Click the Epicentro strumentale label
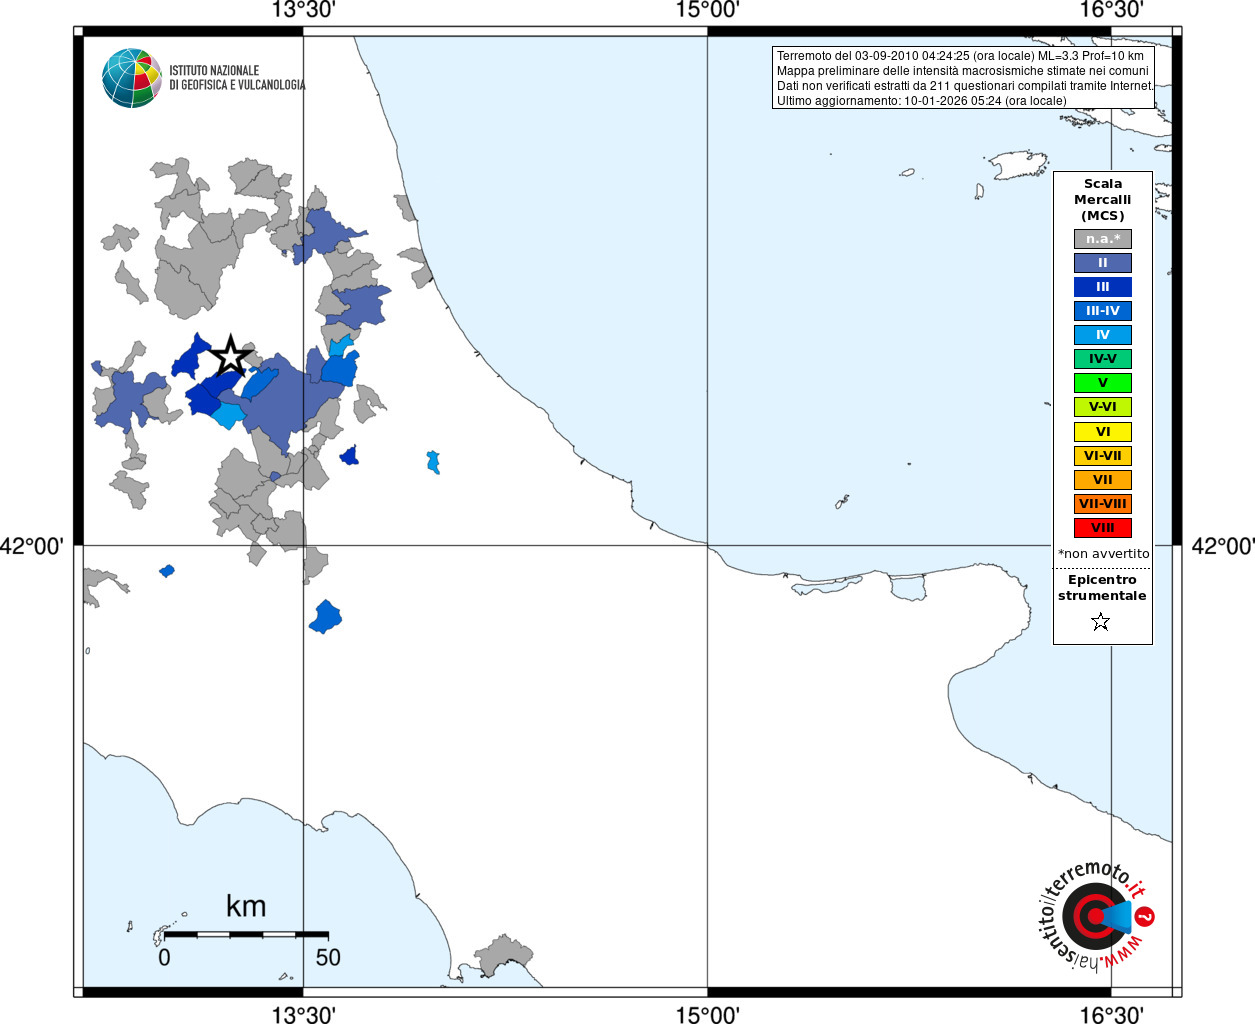 [x=1102, y=587]
